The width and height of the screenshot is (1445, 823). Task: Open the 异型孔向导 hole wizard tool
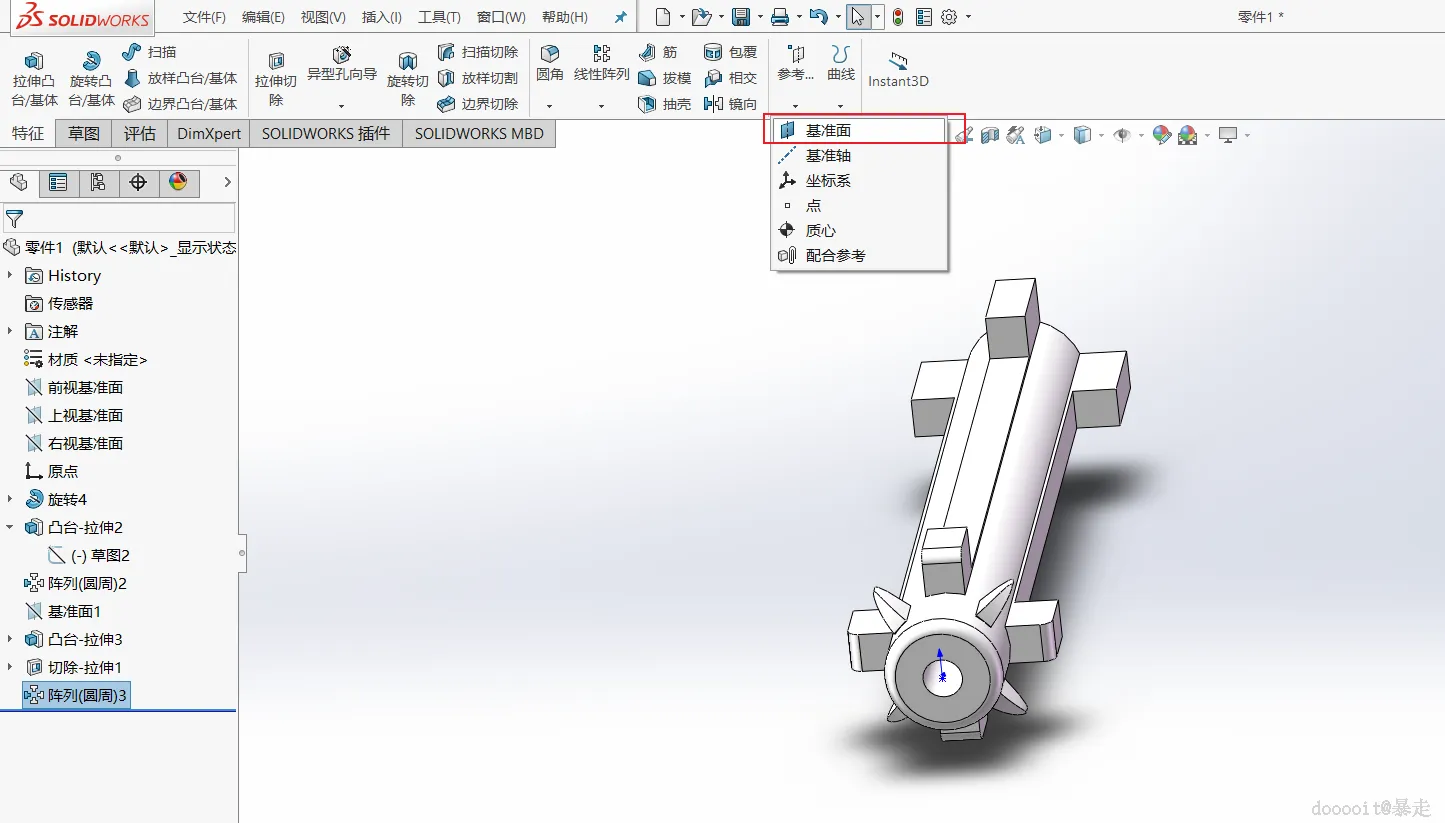pos(341,62)
